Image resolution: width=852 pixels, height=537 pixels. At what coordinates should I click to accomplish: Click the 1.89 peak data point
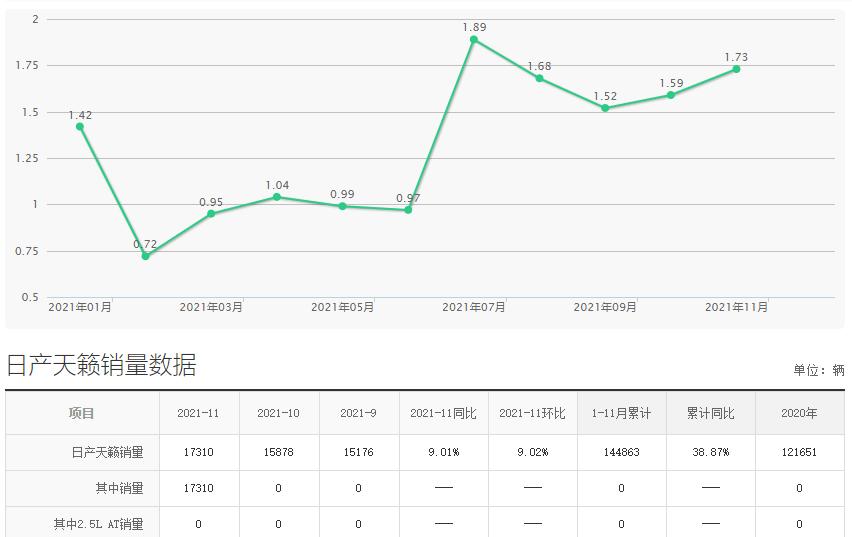[x=474, y=39]
